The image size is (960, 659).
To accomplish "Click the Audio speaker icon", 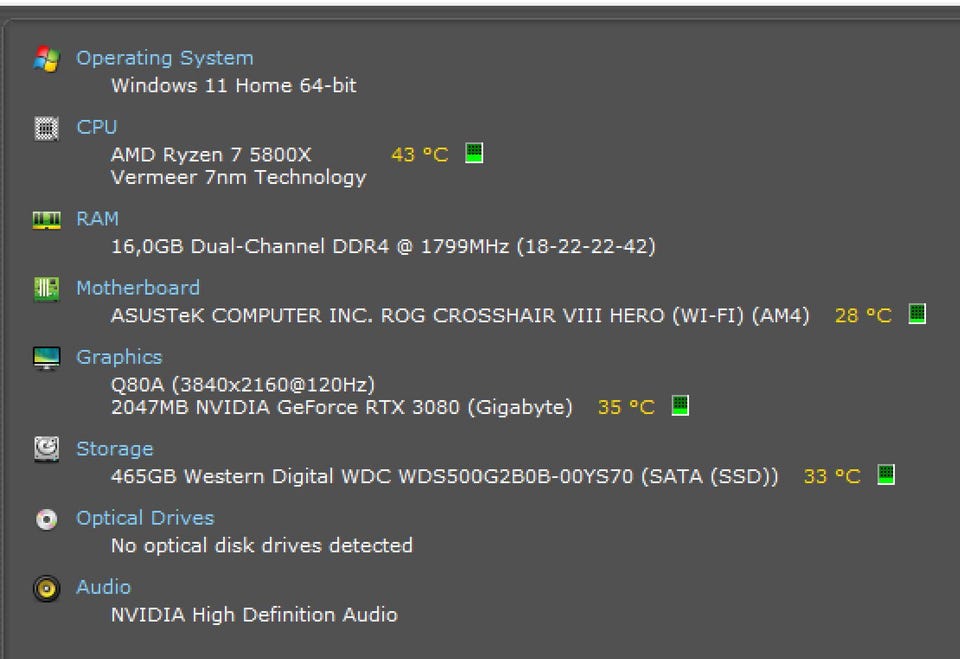I will pyautogui.click(x=46, y=588).
